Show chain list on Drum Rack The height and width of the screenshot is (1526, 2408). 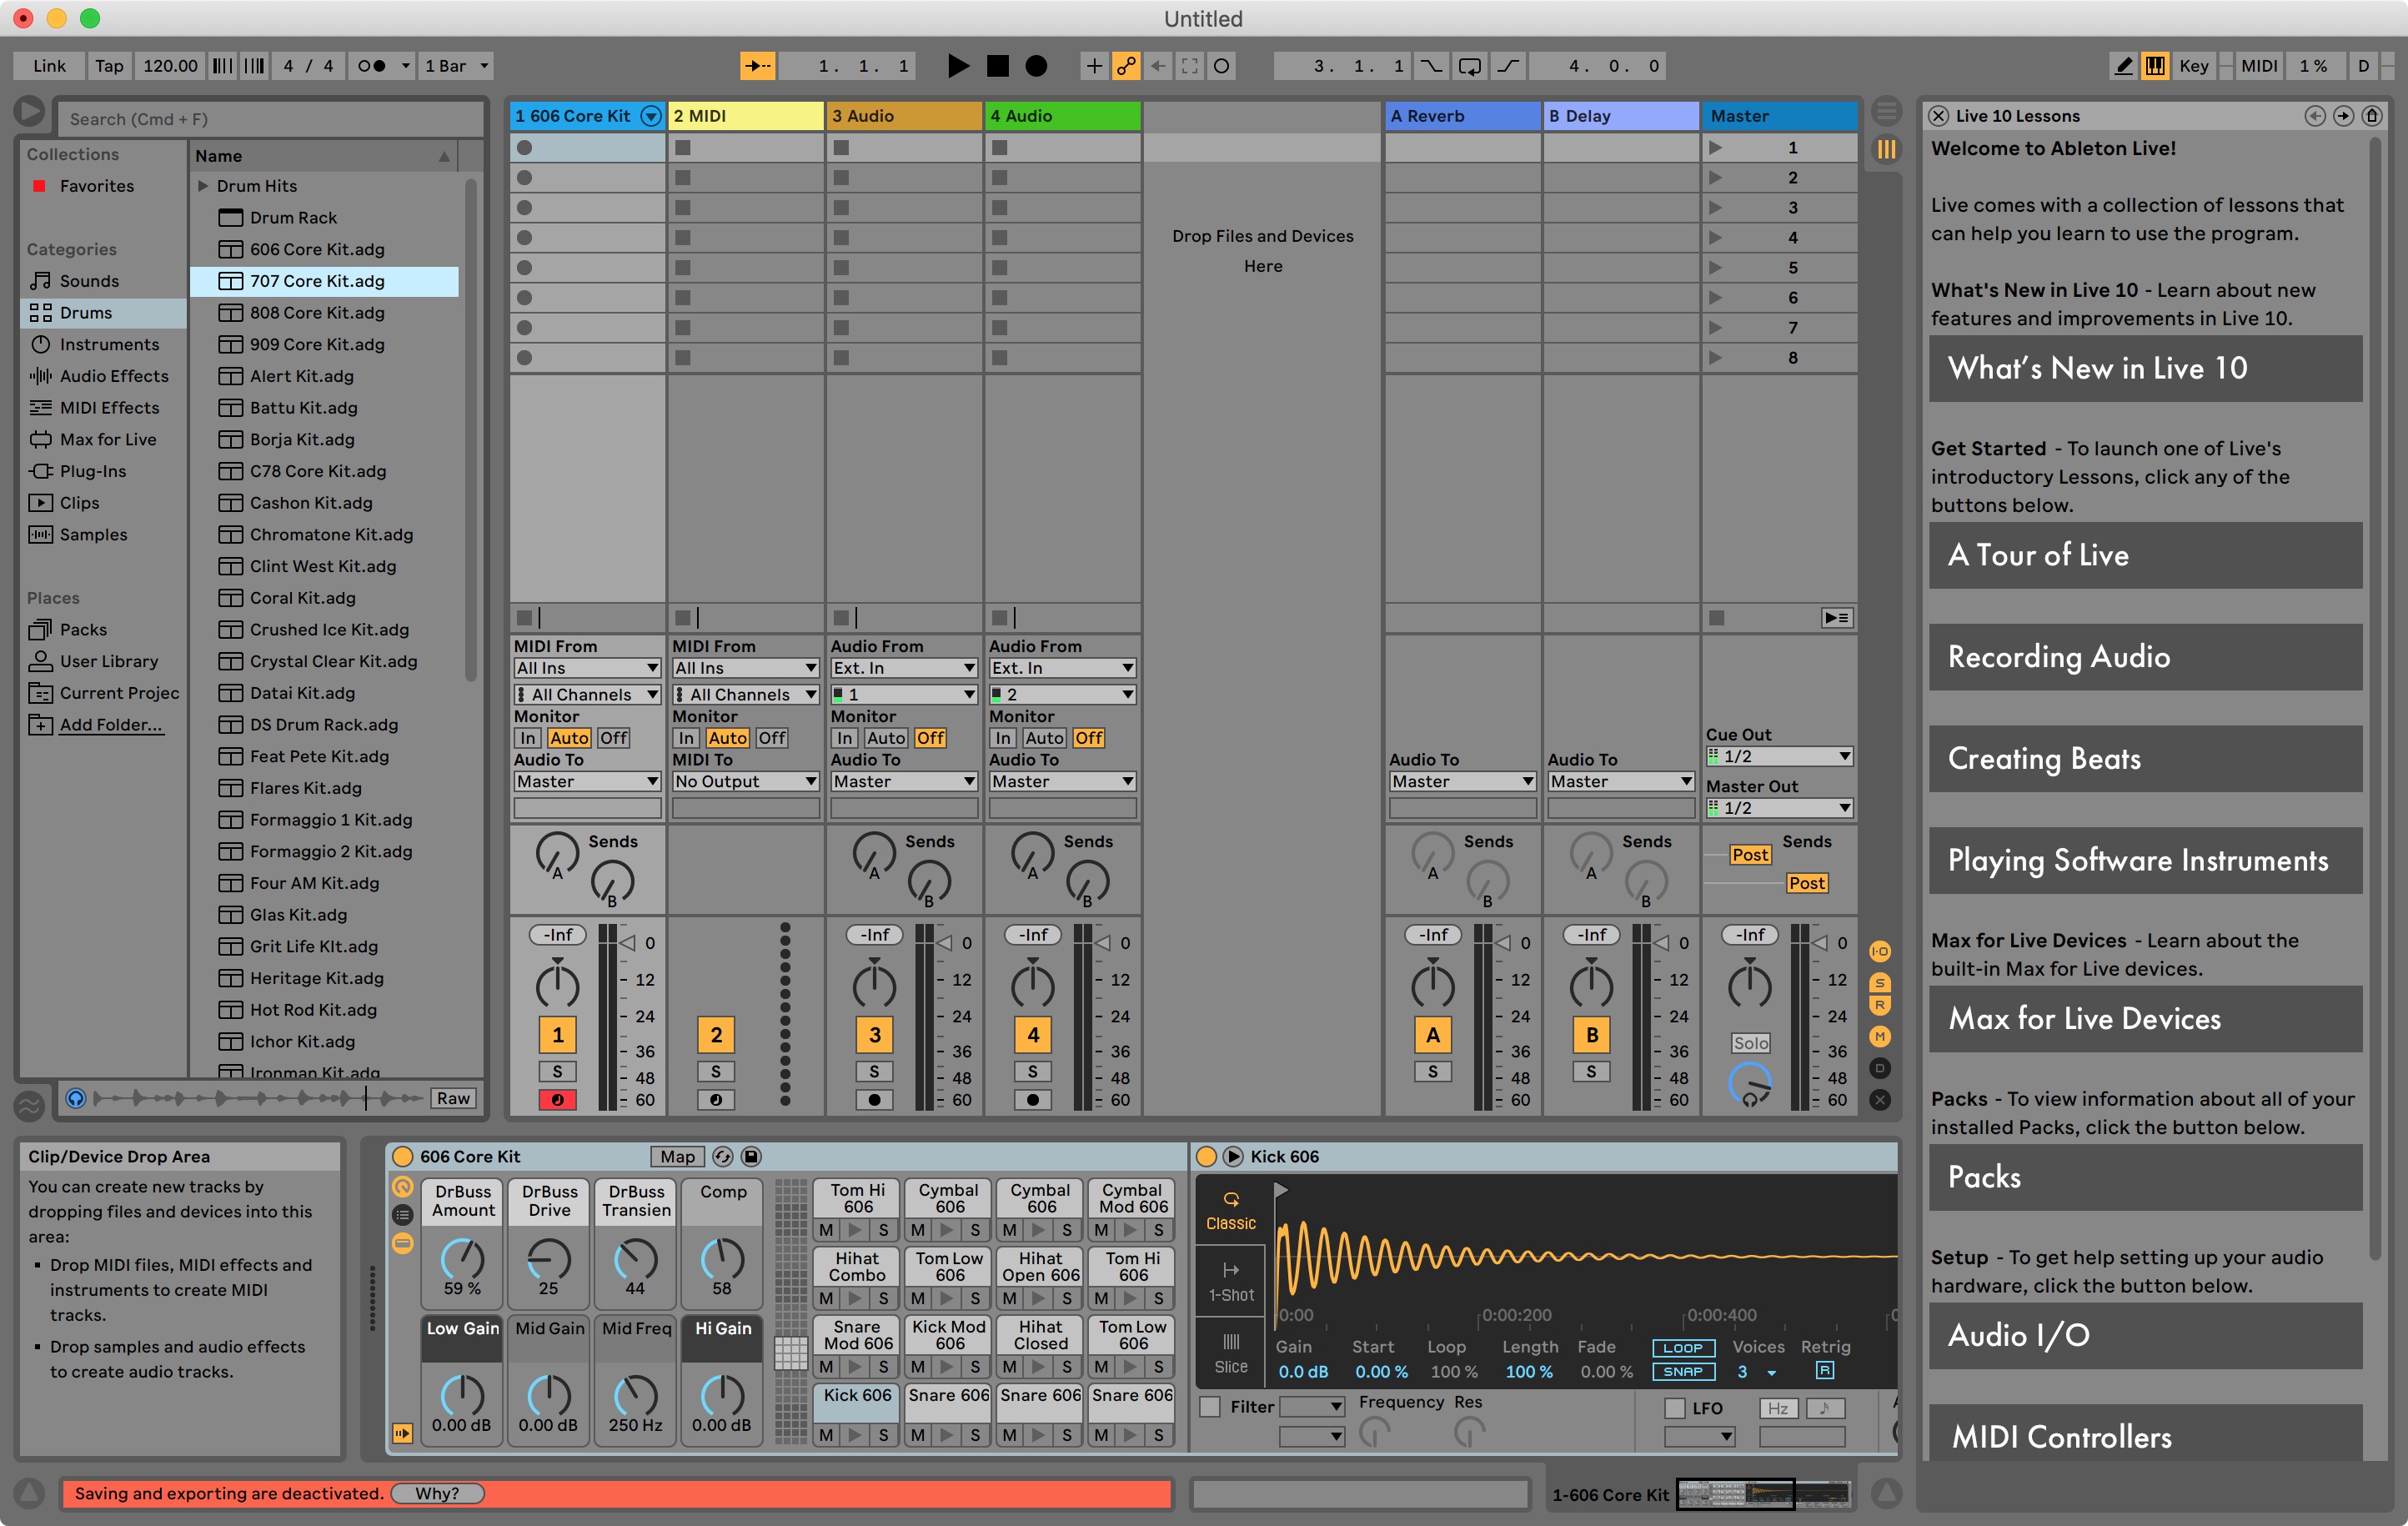pos(402,1215)
